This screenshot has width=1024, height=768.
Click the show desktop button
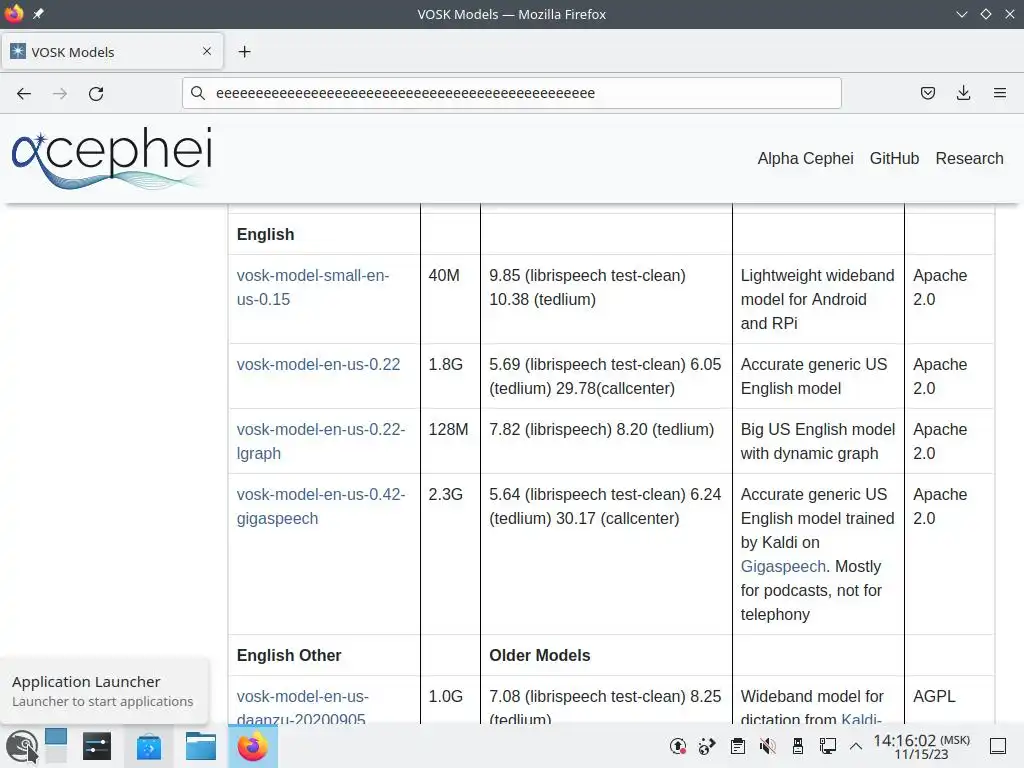tap(998, 746)
